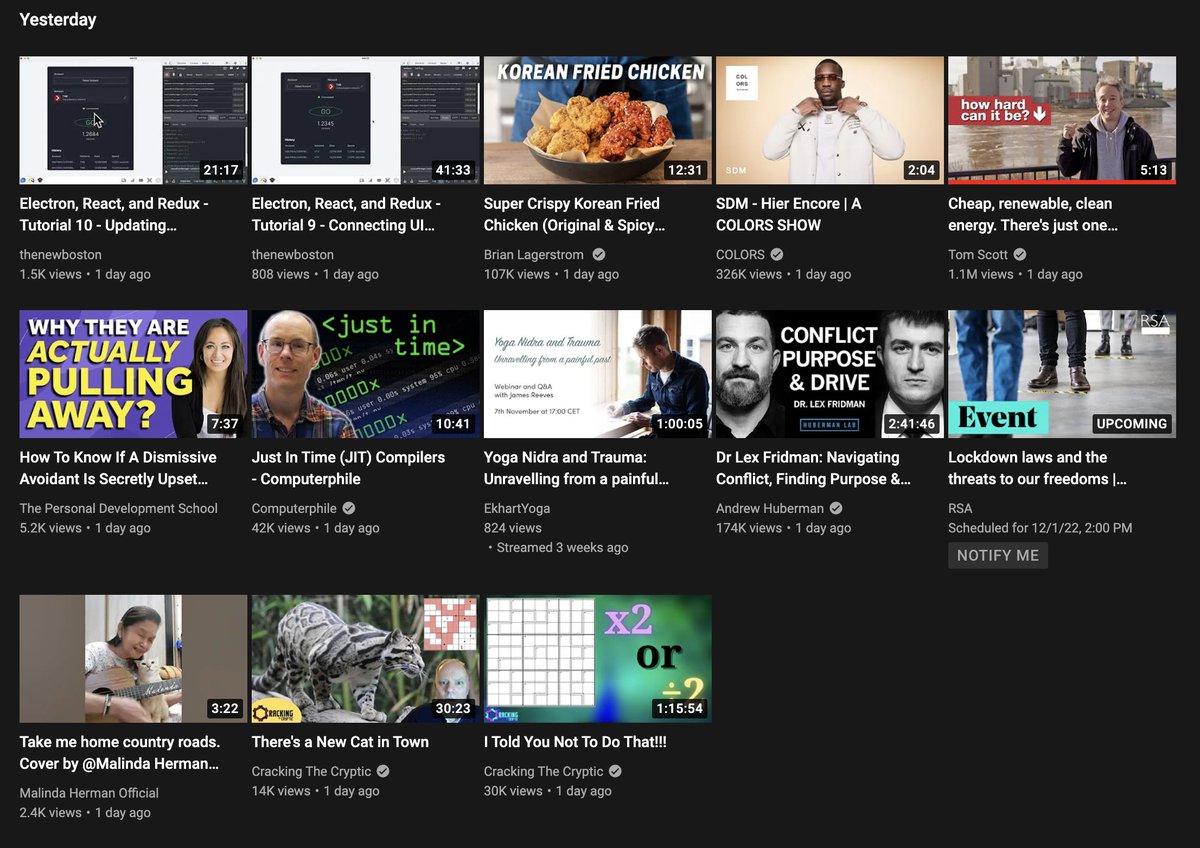Screen dimensions: 1200x848
Task: Visit Tom Scott channel link
Action: [x=978, y=254]
